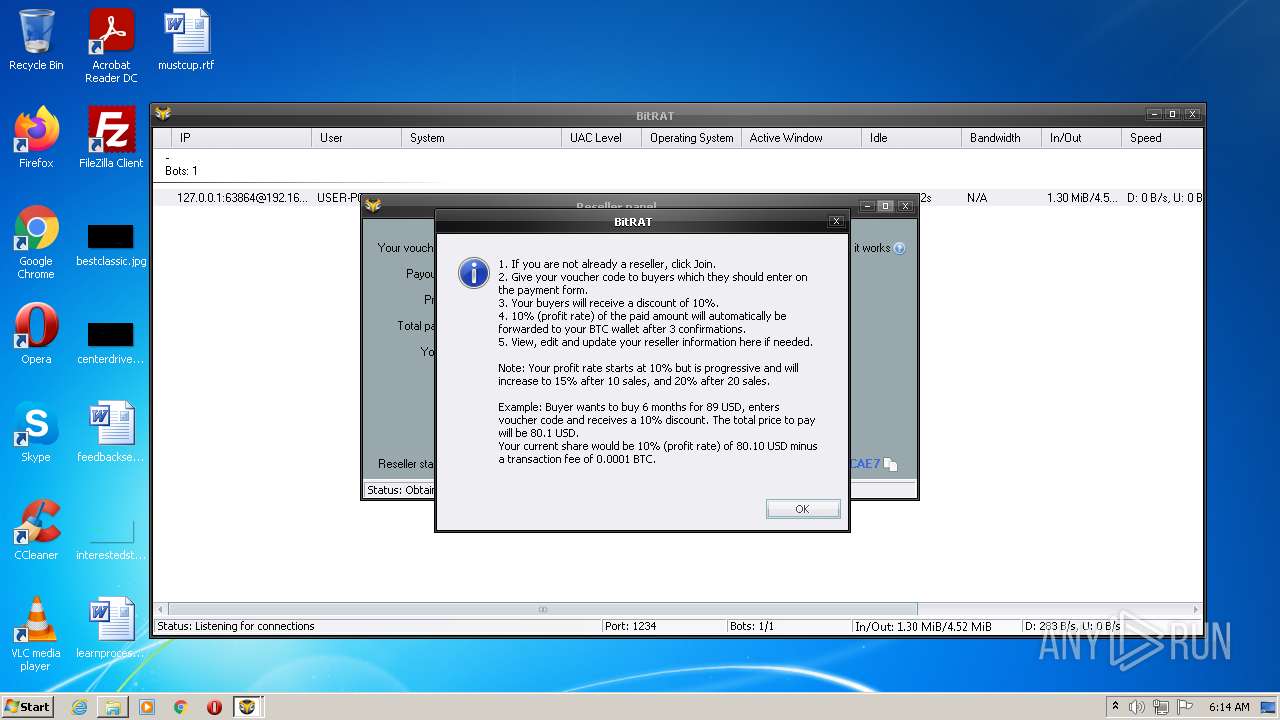Open the Start menu
The image size is (1280, 720).
(x=28, y=706)
